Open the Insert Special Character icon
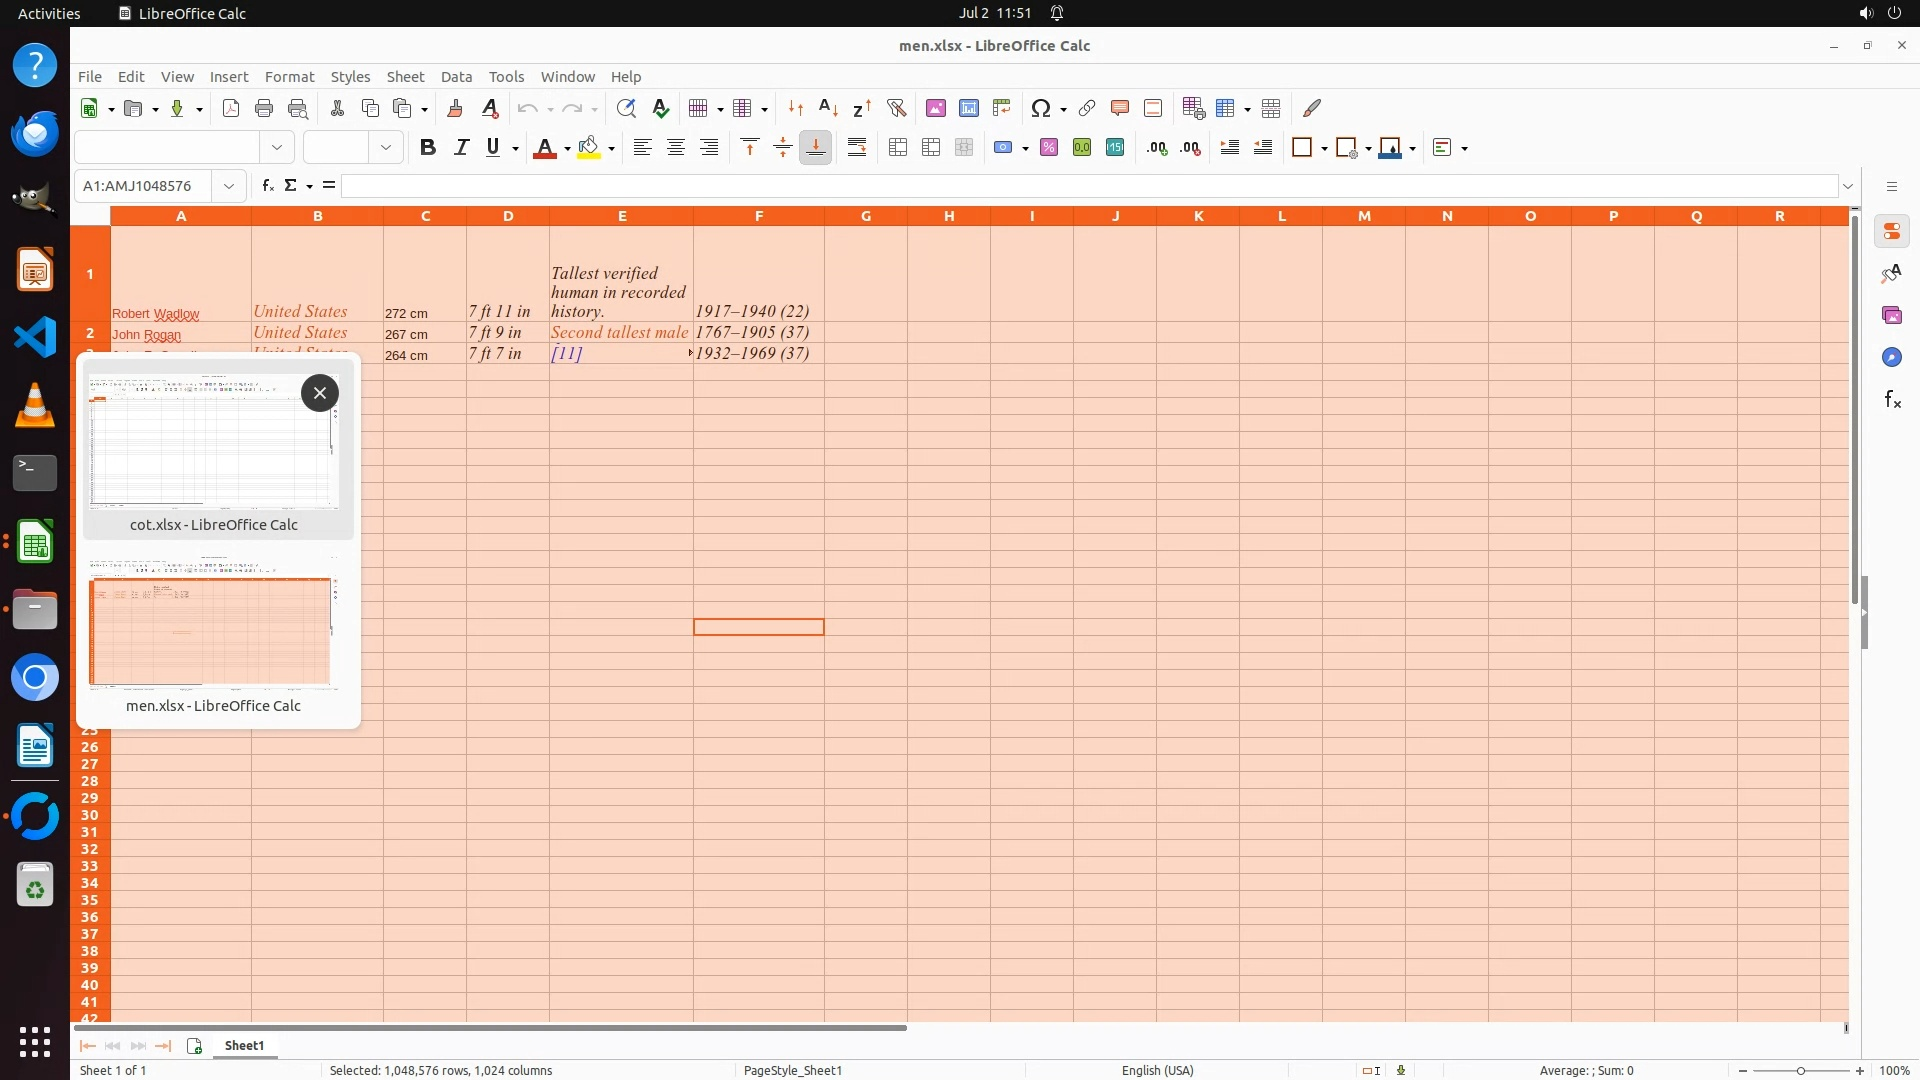 [x=1040, y=108]
